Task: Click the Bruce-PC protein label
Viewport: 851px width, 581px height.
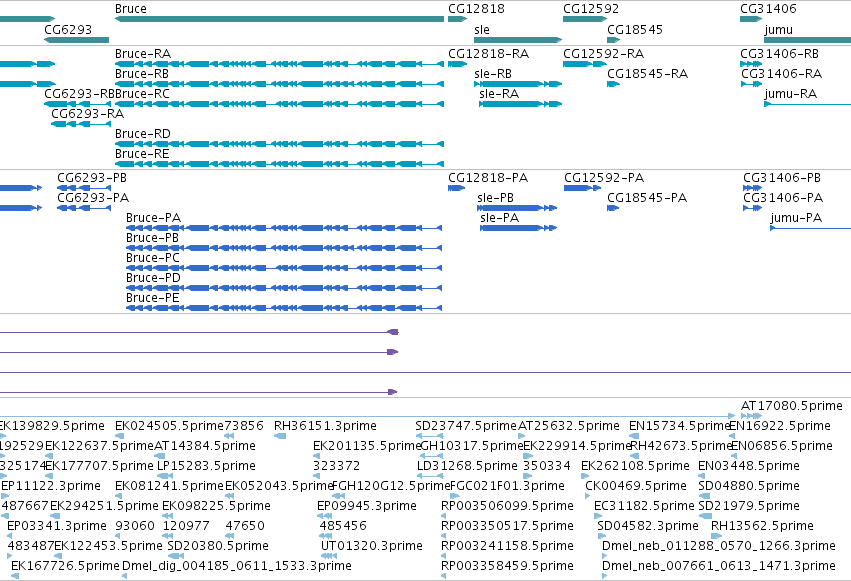Action: [x=153, y=258]
